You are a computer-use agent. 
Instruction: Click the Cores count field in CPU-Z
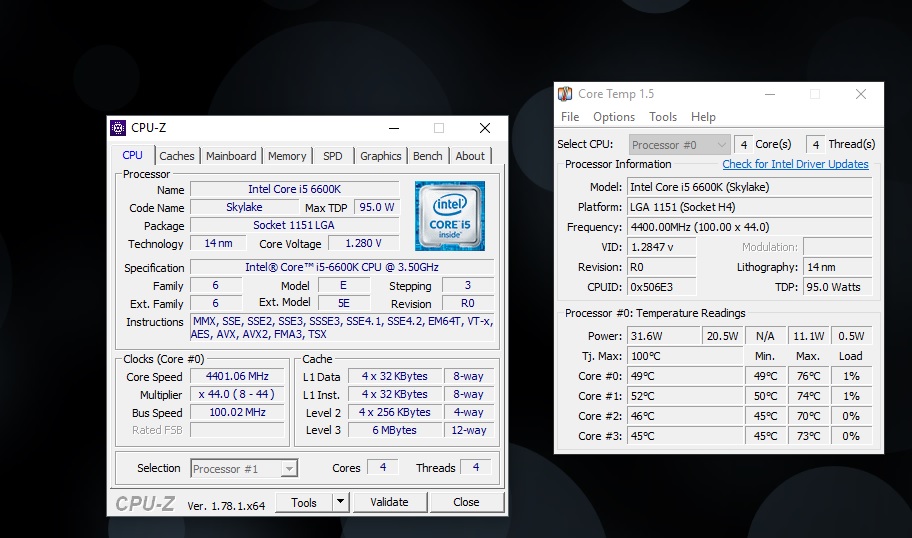pos(383,467)
